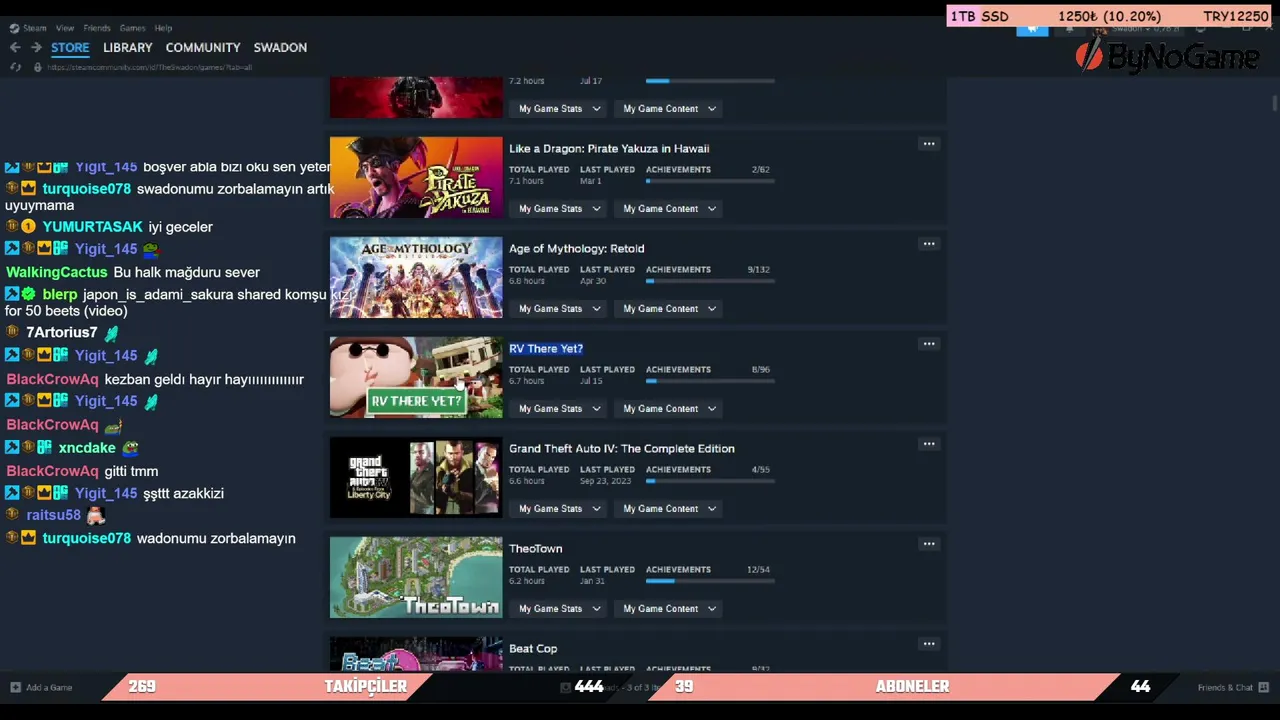Open the Grand Theft Auto IV cover thumbnail
The width and height of the screenshot is (1280, 720).
416,477
